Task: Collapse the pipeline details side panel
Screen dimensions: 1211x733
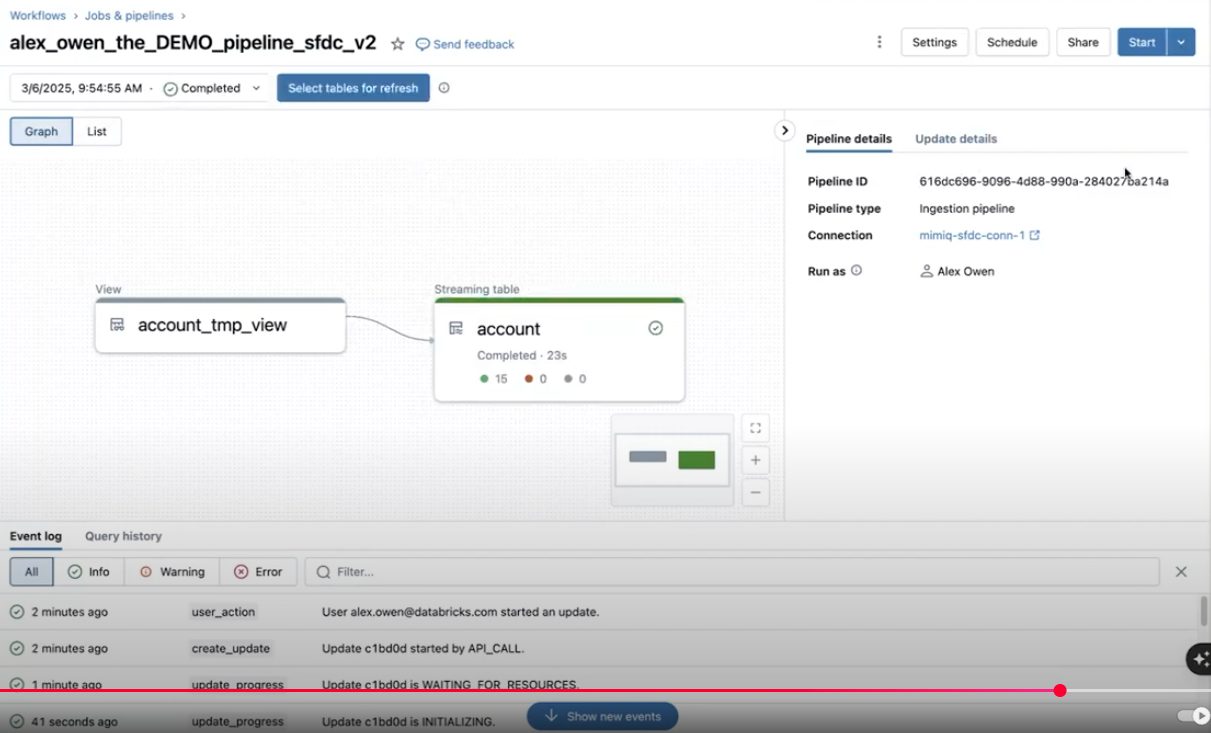Action: [x=785, y=131]
